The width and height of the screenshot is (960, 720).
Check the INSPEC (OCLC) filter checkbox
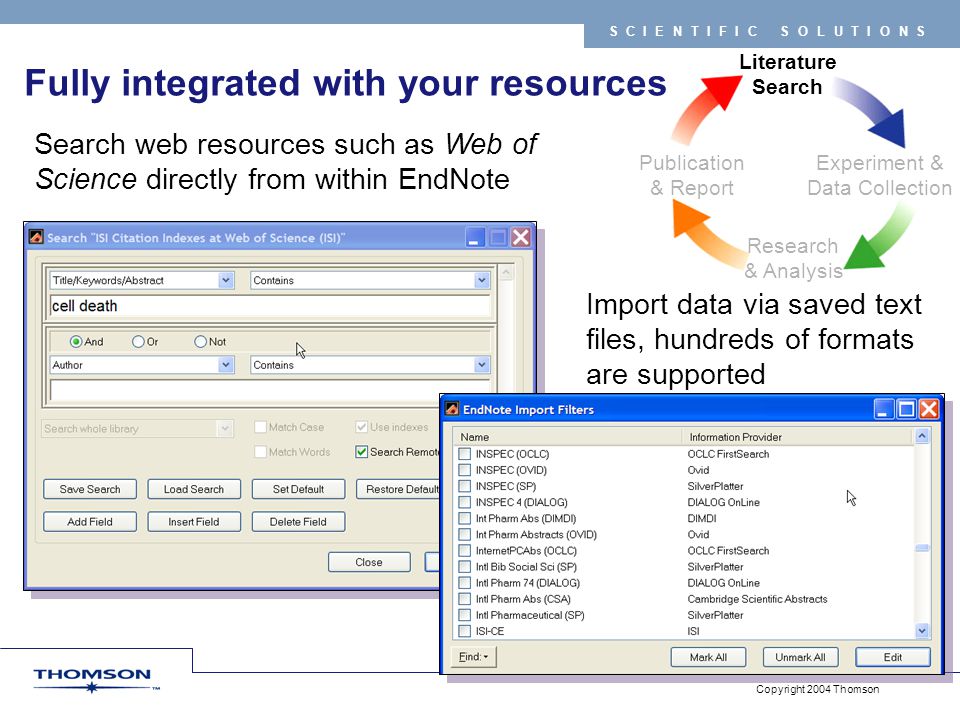pos(465,454)
